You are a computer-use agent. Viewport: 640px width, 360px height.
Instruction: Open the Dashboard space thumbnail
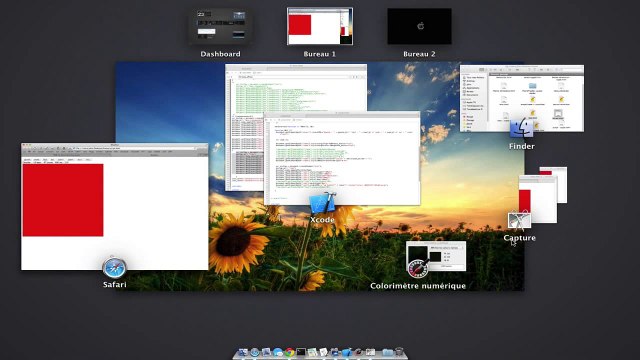pyautogui.click(x=220, y=27)
